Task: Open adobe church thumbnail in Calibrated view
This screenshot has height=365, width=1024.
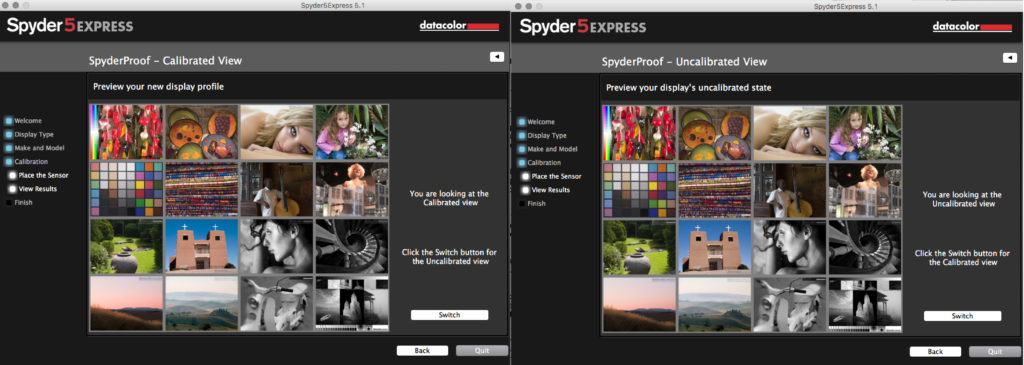Action: pyautogui.click(x=202, y=246)
